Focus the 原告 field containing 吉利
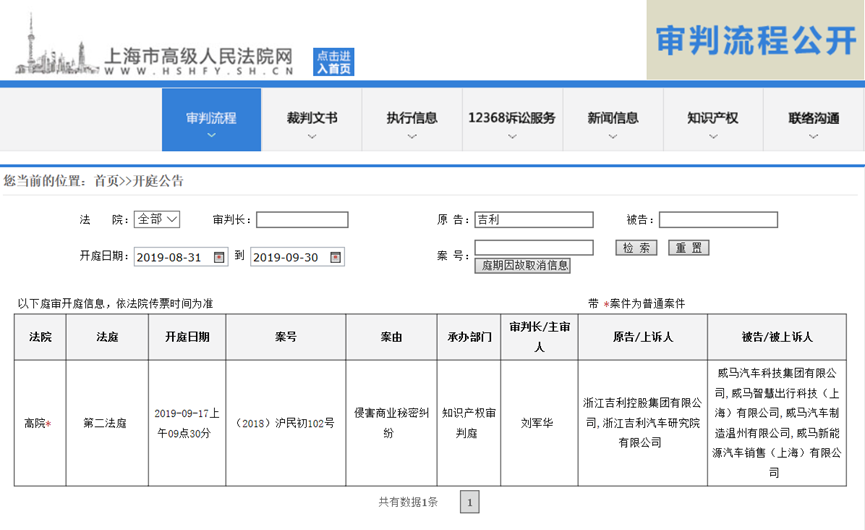Image resolution: width=865 pixels, height=530 pixels. [534, 220]
